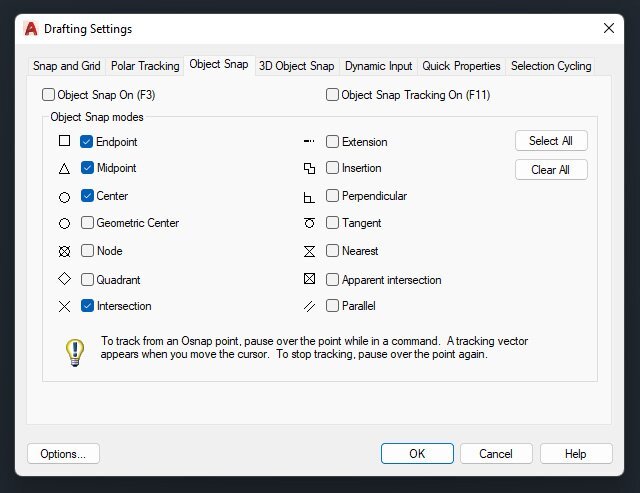Image resolution: width=640 pixels, height=493 pixels.
Task: Go to the Dynamic Input tab
Action: (x=378, y=66)
